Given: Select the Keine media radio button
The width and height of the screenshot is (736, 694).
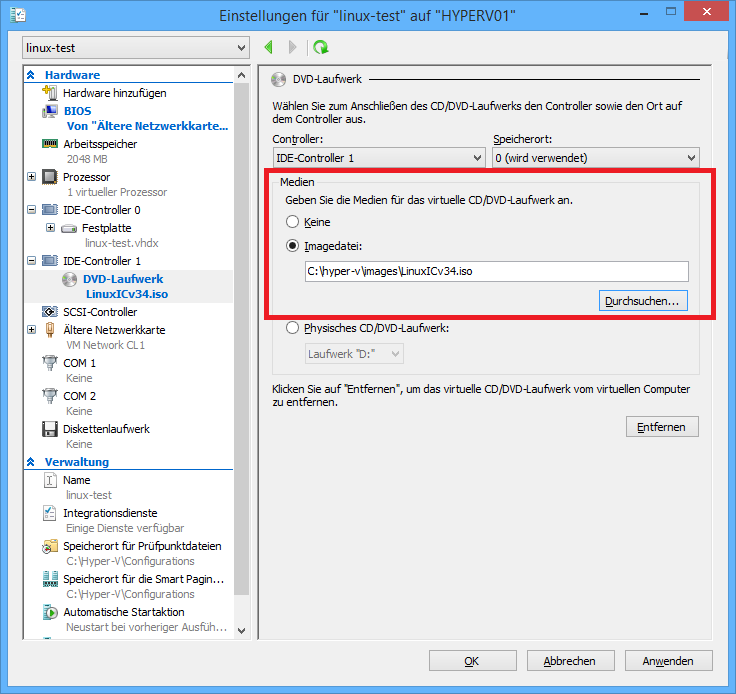Looking at the screenshot, I should (x=292, y=221).
